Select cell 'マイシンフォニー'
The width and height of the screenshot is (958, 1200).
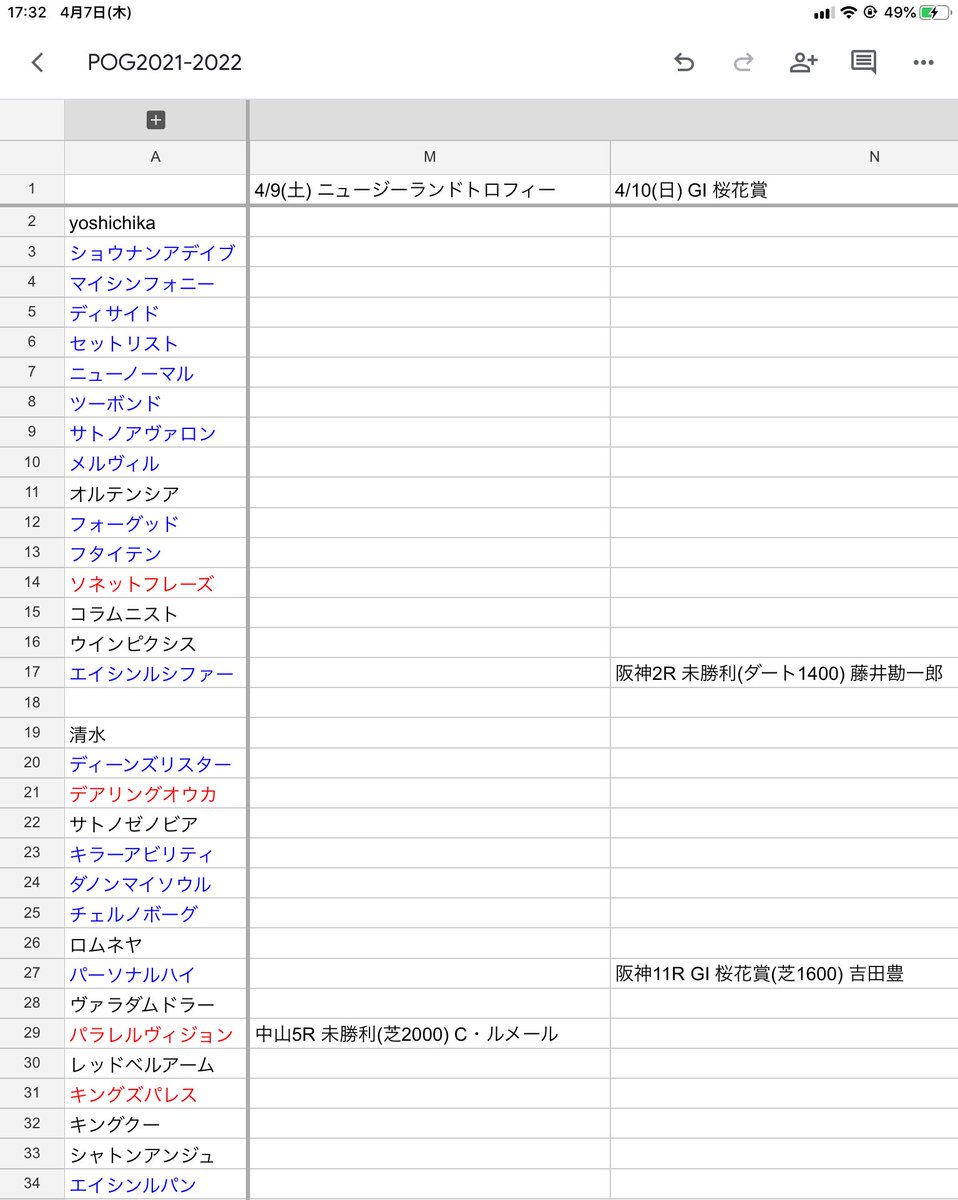click(x=155, y=283)
